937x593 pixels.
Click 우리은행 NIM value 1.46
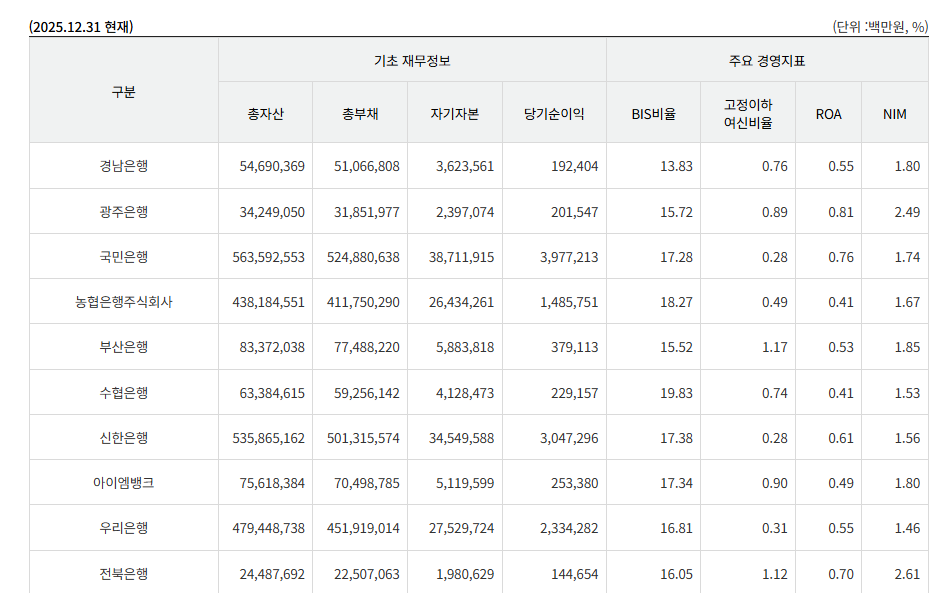907,528
